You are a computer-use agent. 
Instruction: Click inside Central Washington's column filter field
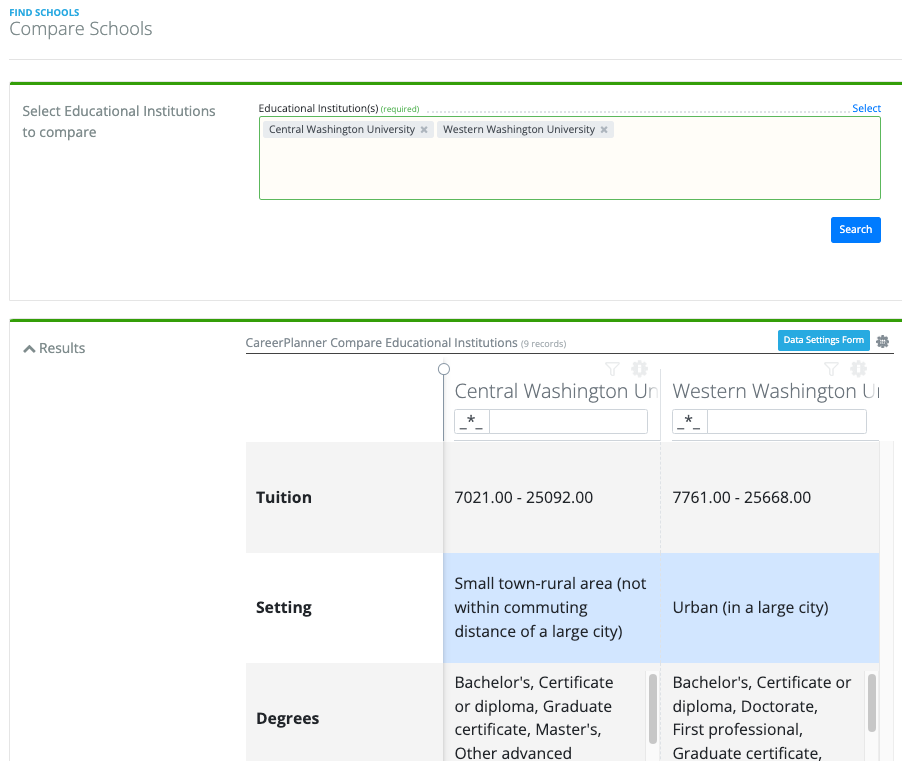click(x=567, y=421)
